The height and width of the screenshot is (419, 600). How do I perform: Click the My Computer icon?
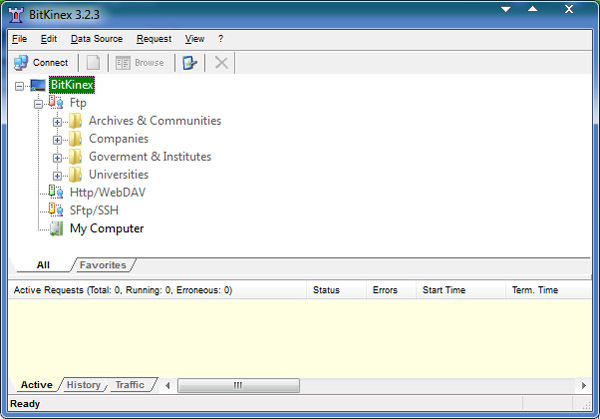(x=56, y=228)
